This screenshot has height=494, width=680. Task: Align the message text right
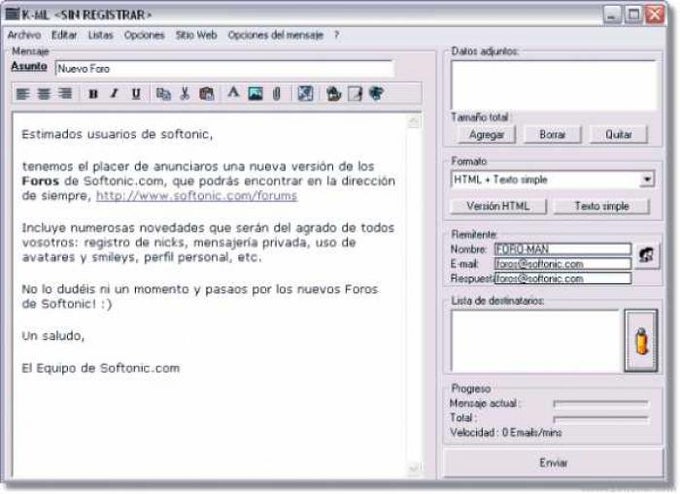point(65,94)
